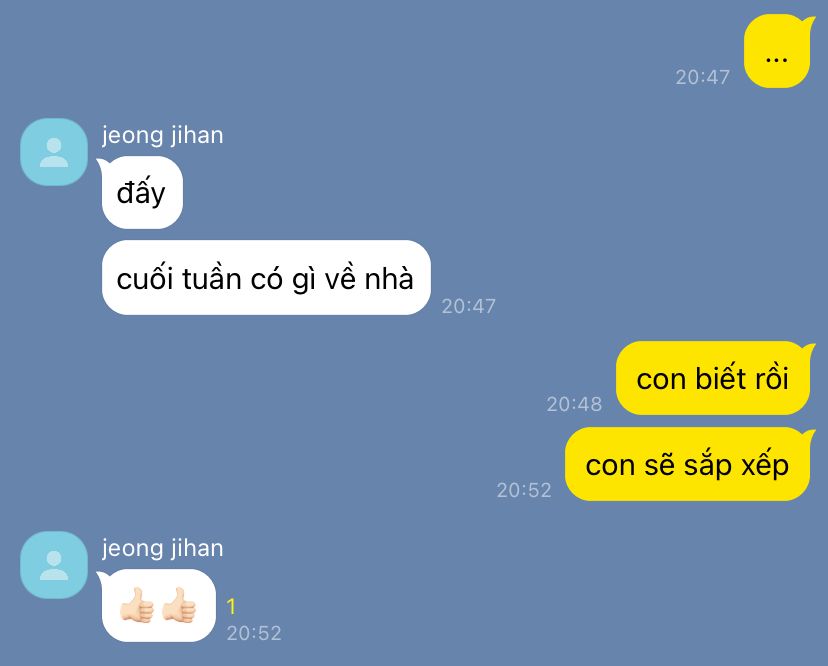Tap the first thumbs-up emoji
The height and width of the screenshot is (666, 828).
[137, 605]
